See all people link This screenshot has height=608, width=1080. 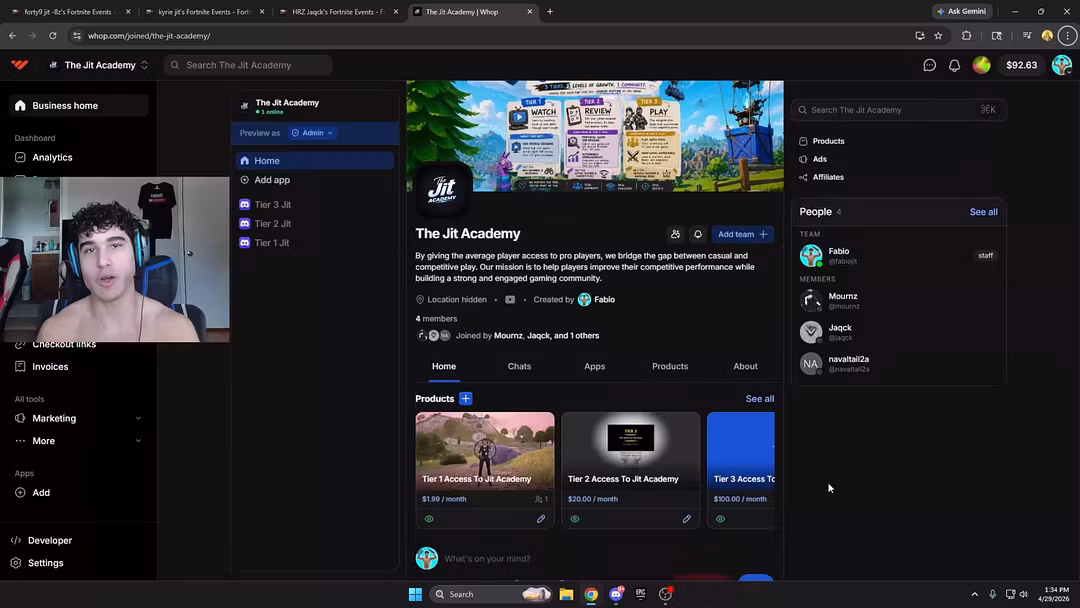click(x=984, y=212)
